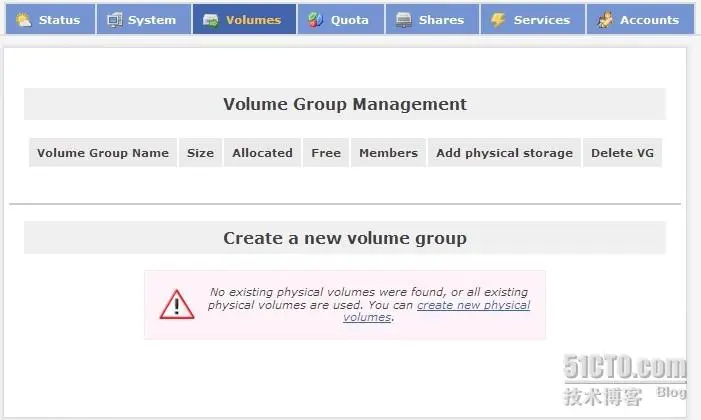This screenshot has width=701, height=420.
Task: Click the Delete VG column header
Action: click(x=622, y=153)
